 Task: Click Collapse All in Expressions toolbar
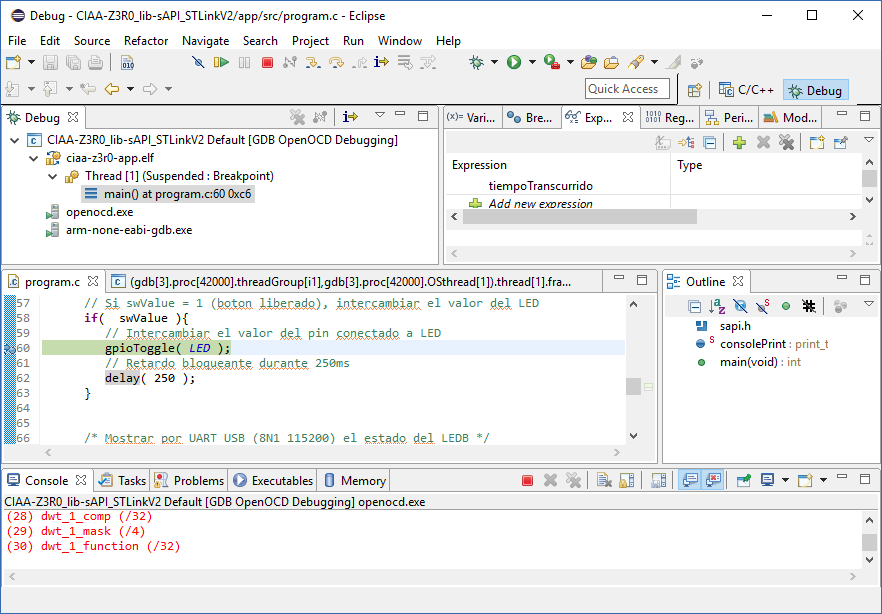[710, 143]
